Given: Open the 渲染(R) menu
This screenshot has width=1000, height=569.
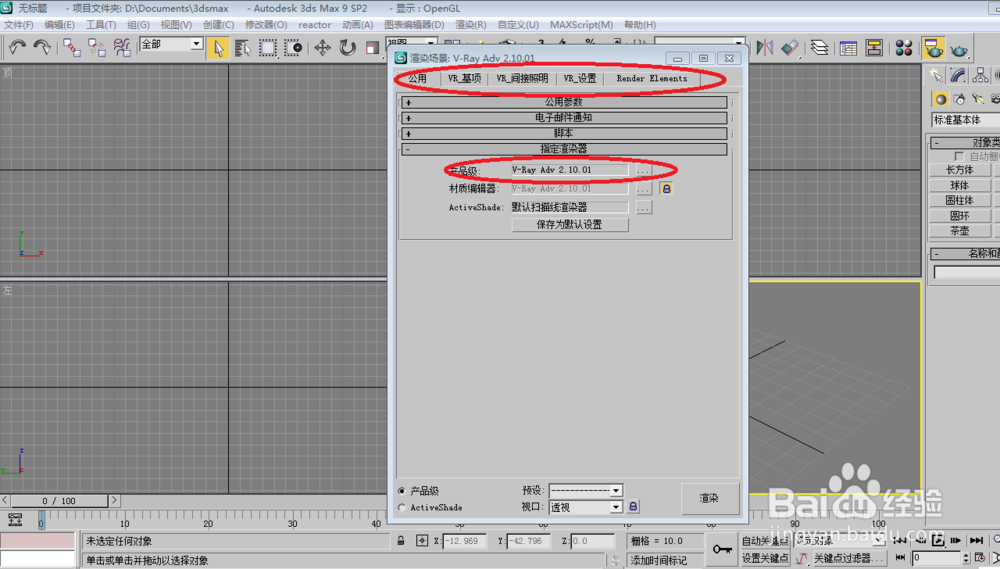Looking at the screenshot, I should click(471, 25).
